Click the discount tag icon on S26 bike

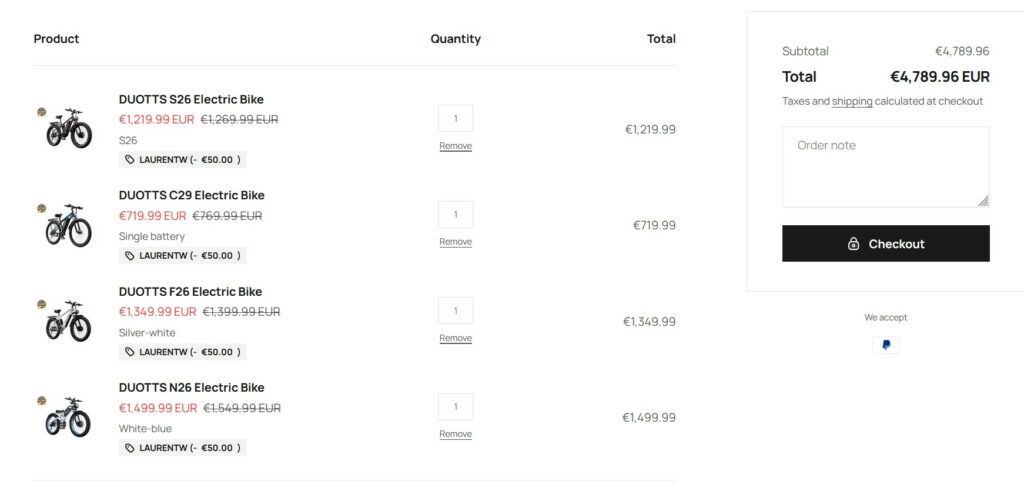click(x=130, y=160)
